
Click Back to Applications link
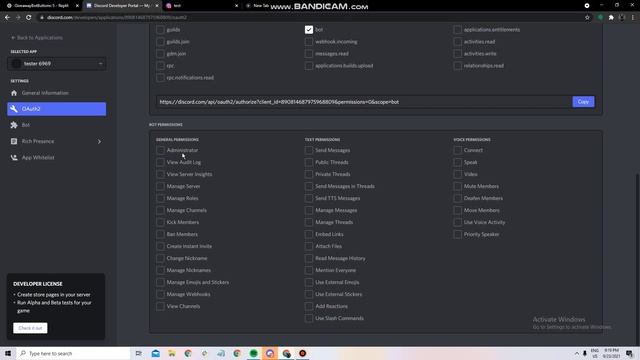click(x=37, y=38)
